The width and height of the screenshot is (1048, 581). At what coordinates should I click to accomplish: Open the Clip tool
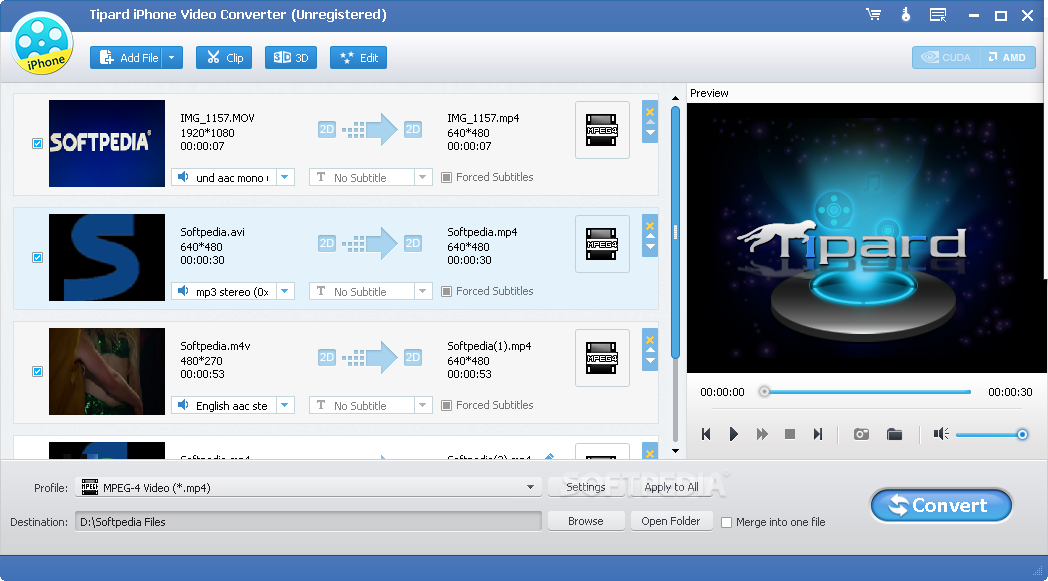pos(224,57)
